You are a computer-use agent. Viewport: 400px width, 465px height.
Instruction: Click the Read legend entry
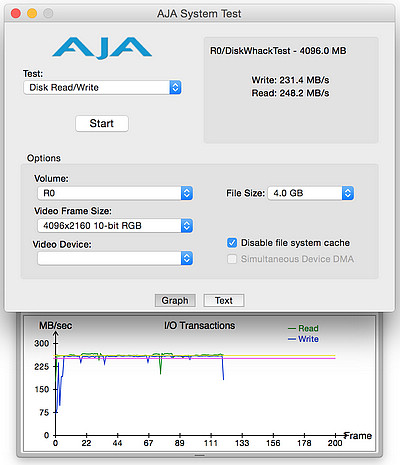(x=303, y=328)
